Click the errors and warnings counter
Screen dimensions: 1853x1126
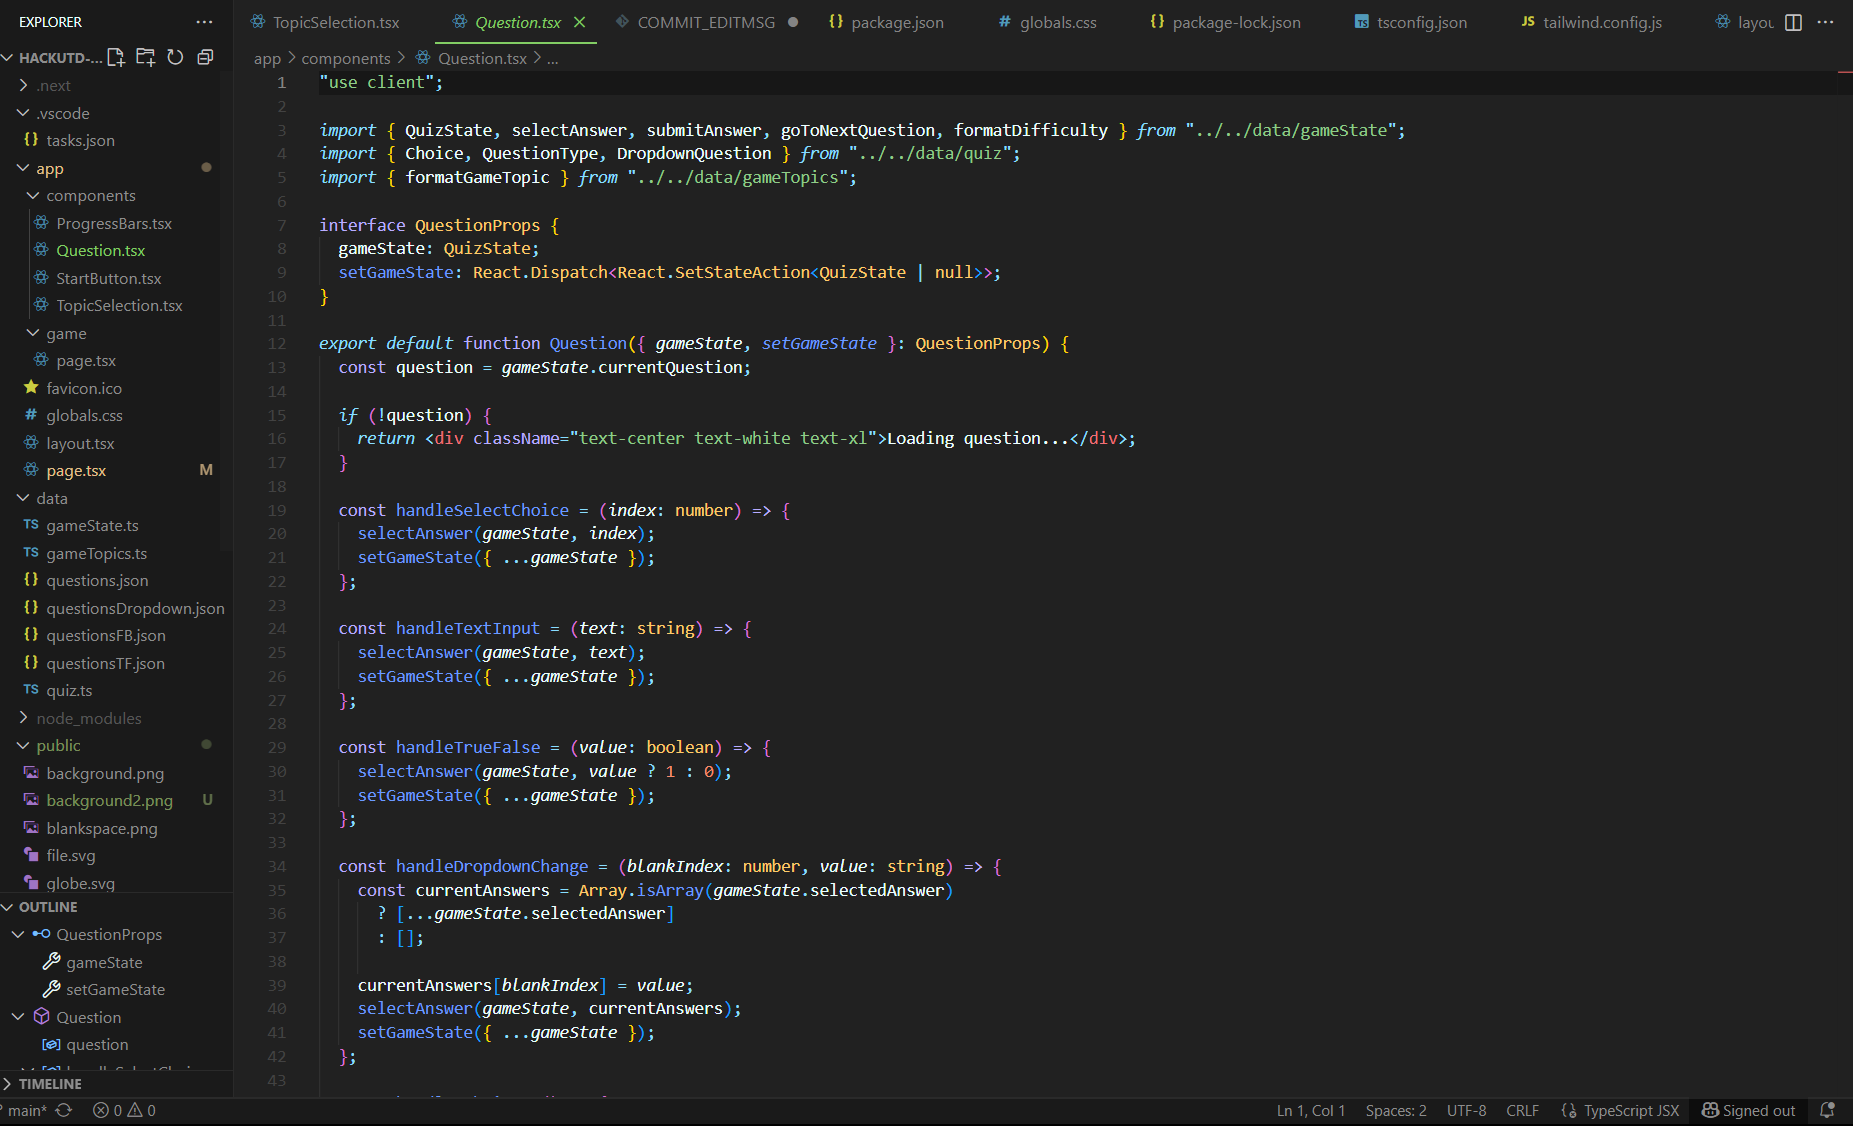click(124, 1110)
